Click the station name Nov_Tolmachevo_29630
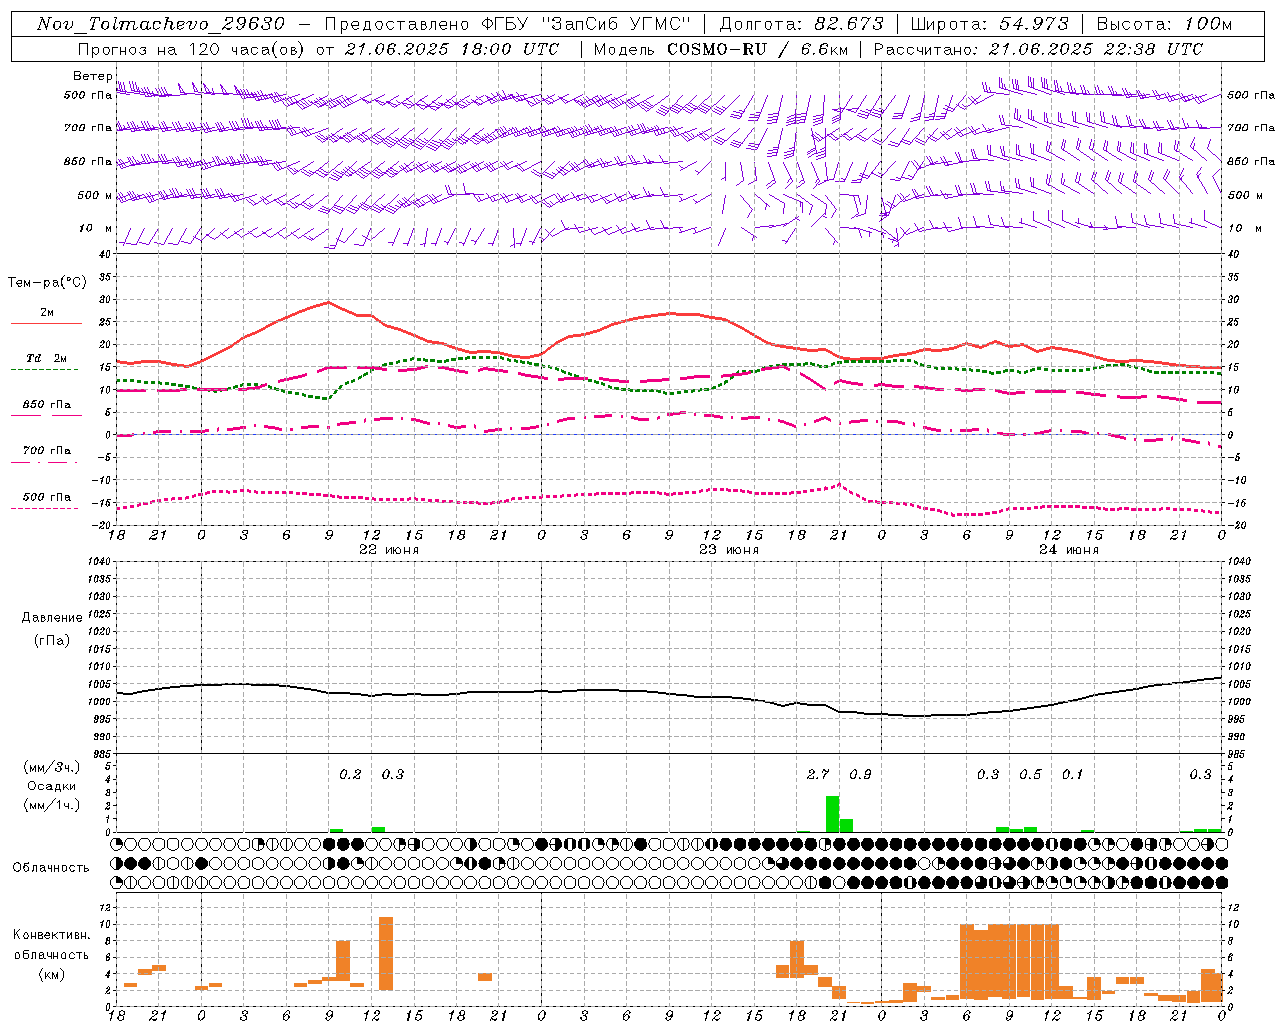 [x=161, y=24]
